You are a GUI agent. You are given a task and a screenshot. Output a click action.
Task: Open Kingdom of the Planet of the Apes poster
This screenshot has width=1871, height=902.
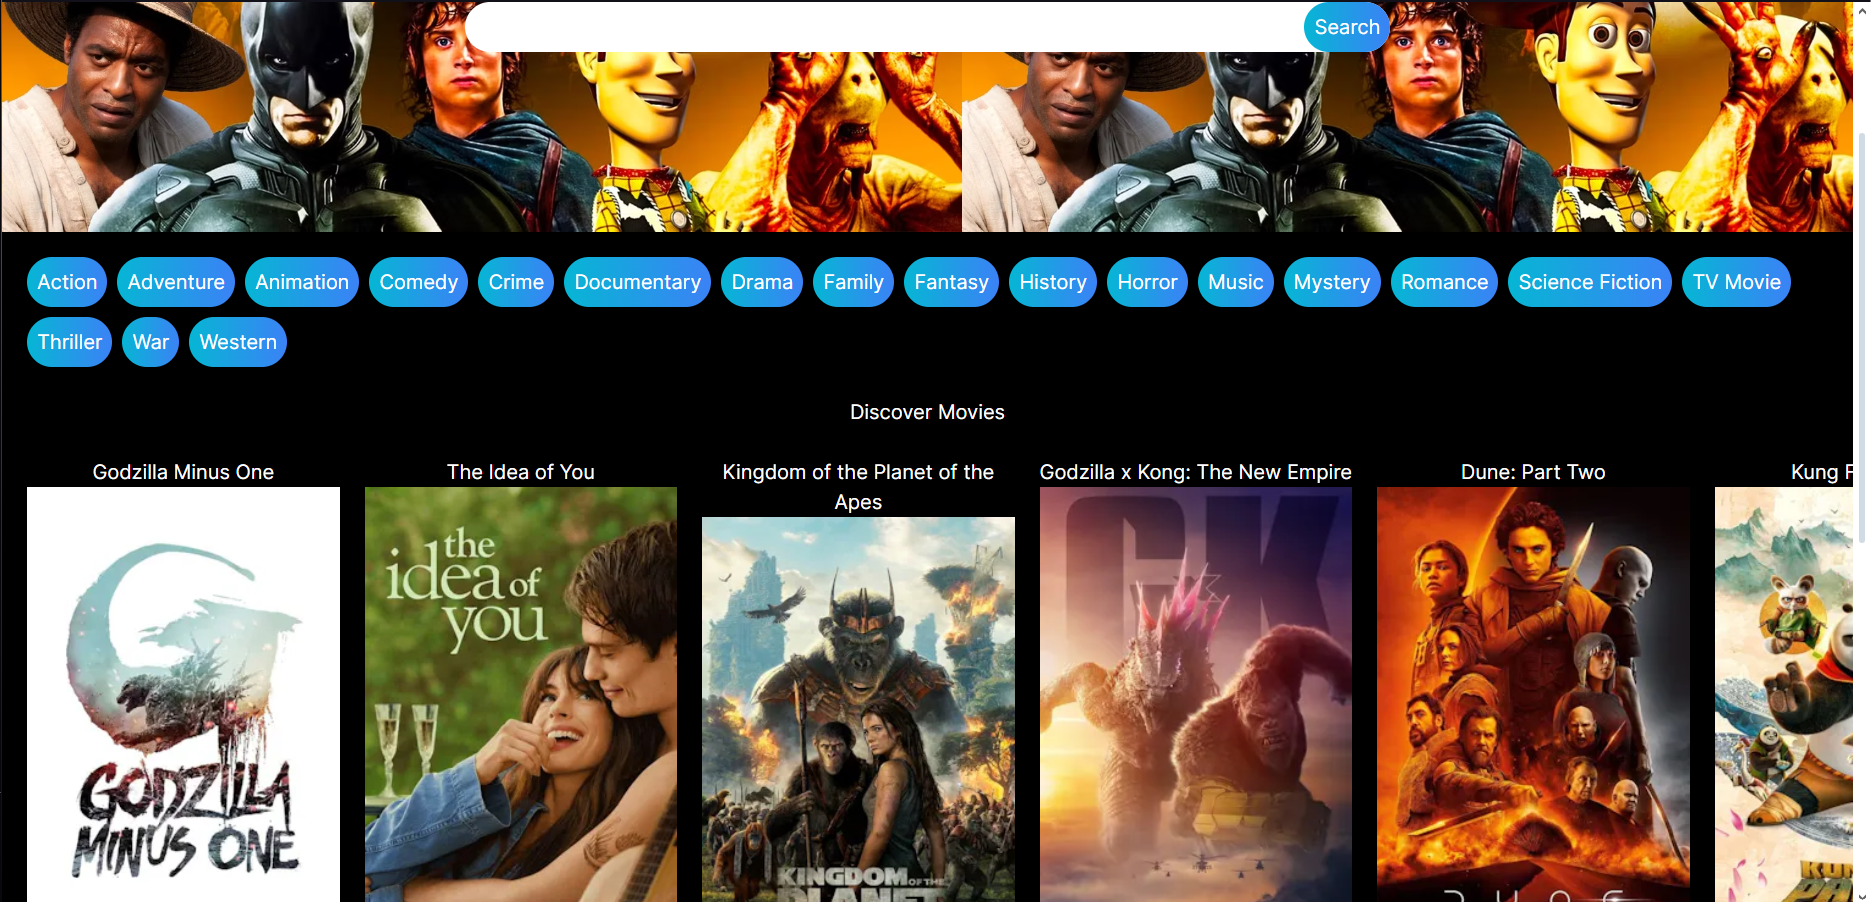pyautogui.click(x=858, y=709)
